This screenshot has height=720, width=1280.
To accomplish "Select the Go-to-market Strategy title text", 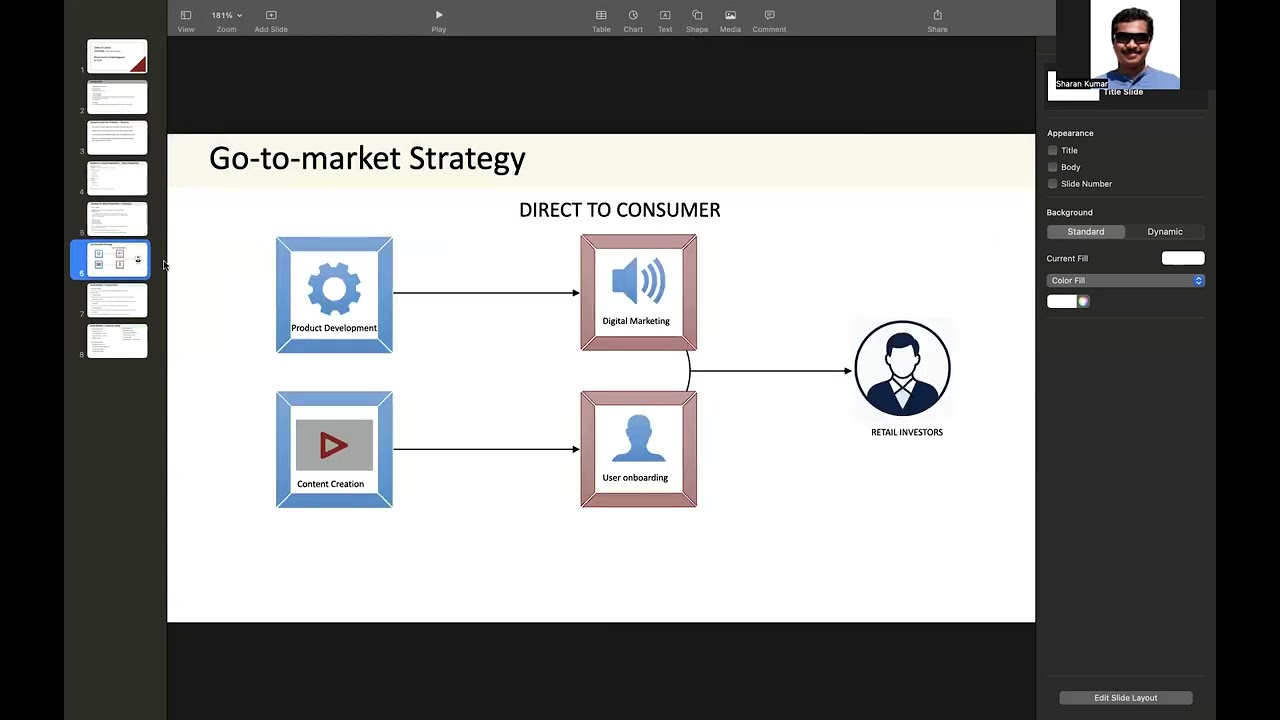I will [367, 159].
